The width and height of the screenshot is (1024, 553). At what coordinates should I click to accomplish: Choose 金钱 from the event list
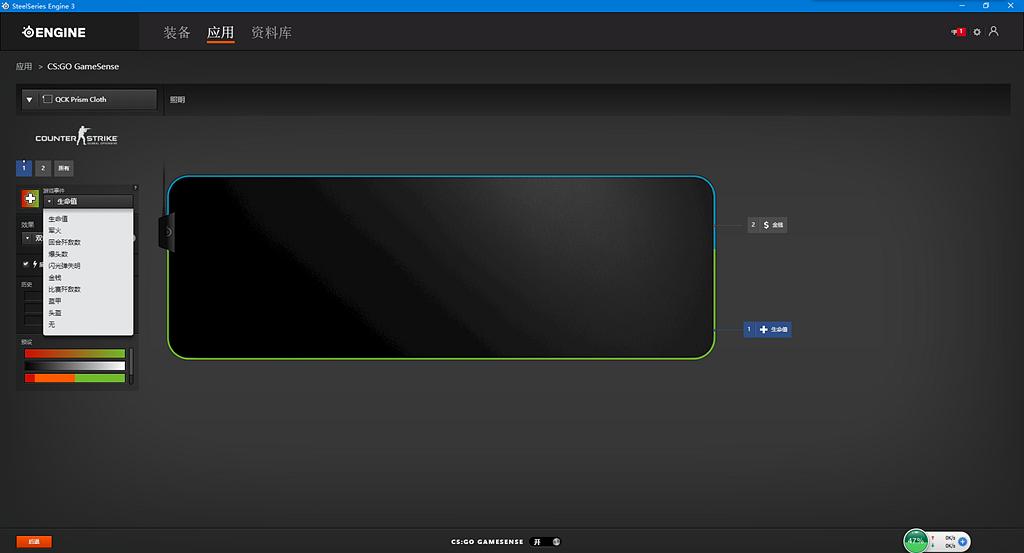88,277
